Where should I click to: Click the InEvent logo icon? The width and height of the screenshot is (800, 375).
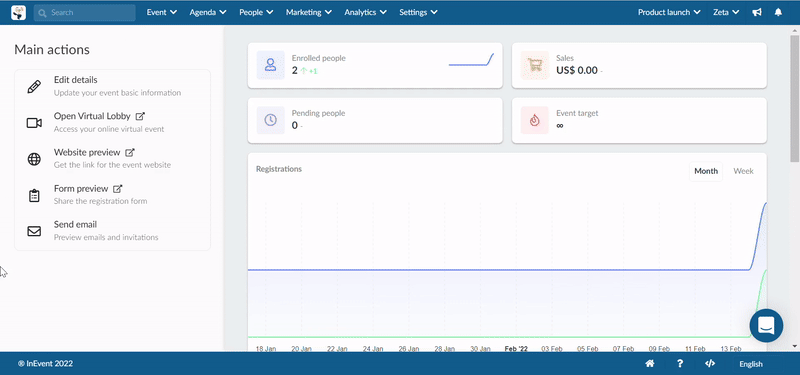18,12
